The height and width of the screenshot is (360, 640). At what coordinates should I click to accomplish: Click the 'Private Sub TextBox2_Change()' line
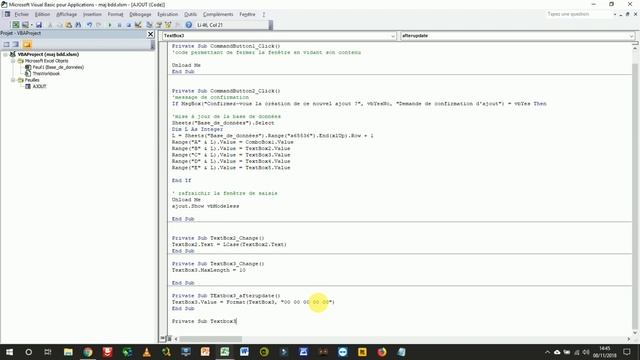pos(218,238)
